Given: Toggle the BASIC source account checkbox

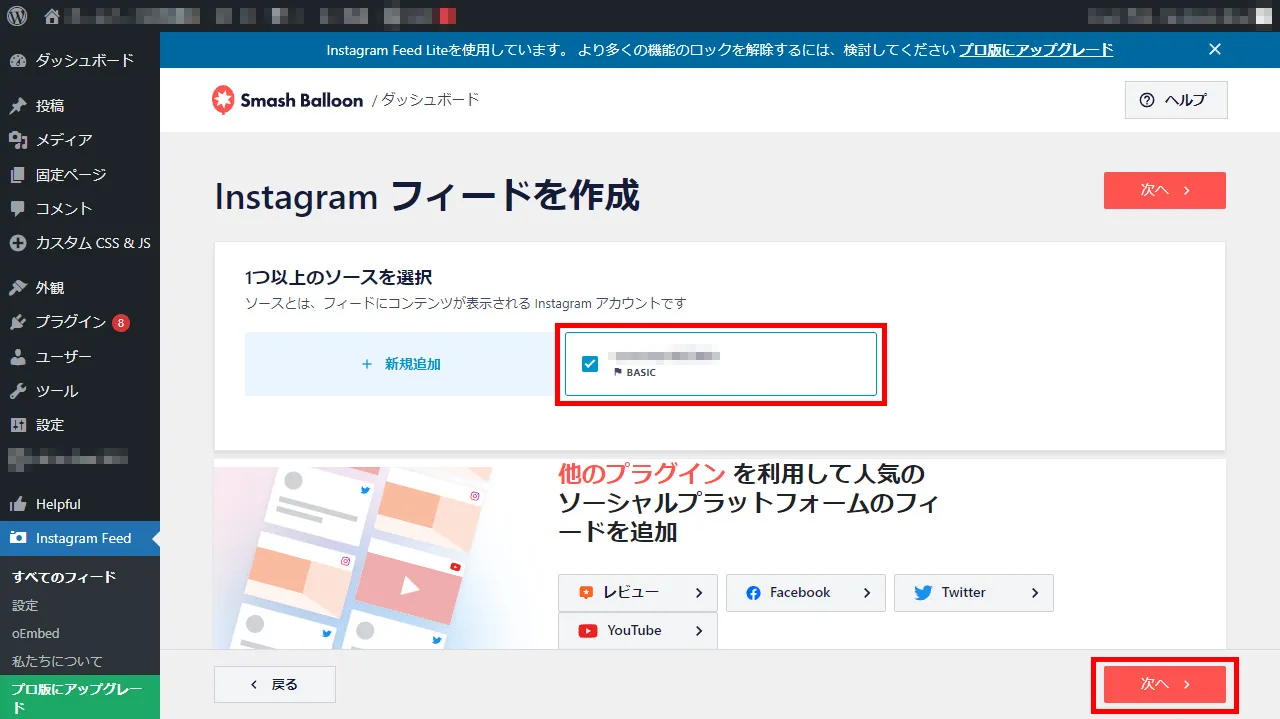Looking at the screenshot, I should point(590,364).
